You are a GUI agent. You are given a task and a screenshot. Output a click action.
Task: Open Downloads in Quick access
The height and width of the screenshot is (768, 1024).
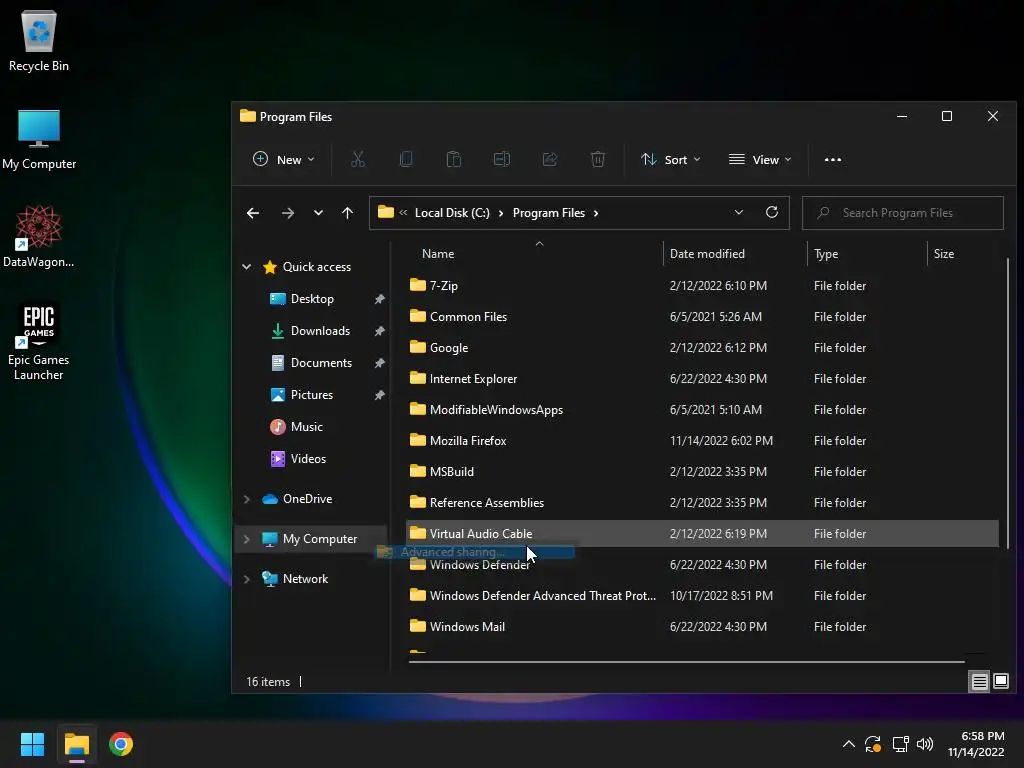click(x=312, y=331)
